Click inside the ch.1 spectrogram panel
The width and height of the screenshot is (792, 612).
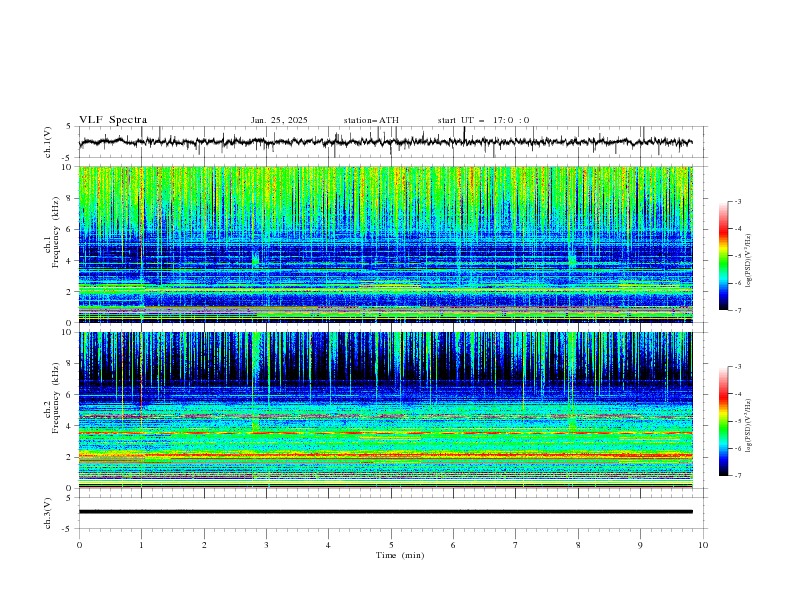click(x=385, y=244)
